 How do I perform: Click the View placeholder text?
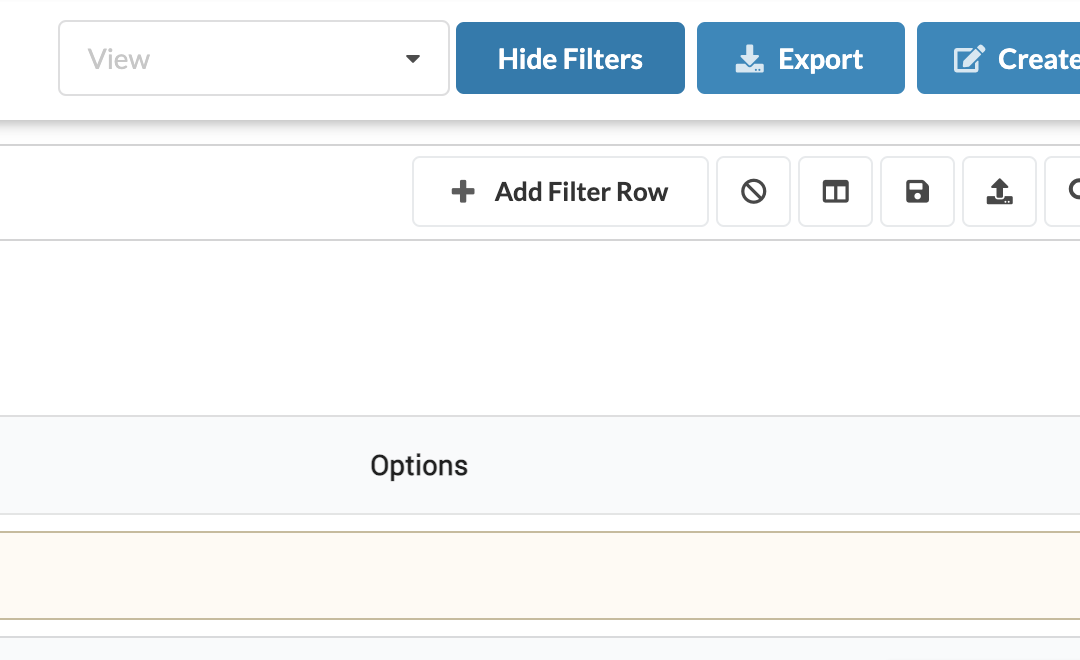[x=118, y=59]
